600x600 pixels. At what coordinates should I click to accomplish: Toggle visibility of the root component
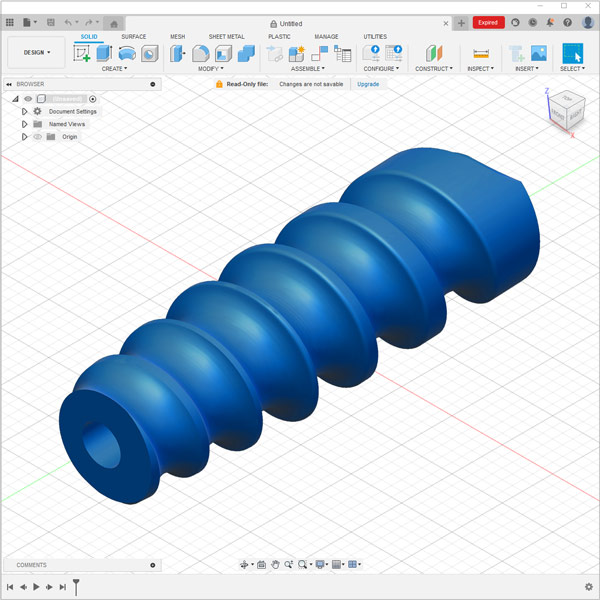tap(28, 99)
